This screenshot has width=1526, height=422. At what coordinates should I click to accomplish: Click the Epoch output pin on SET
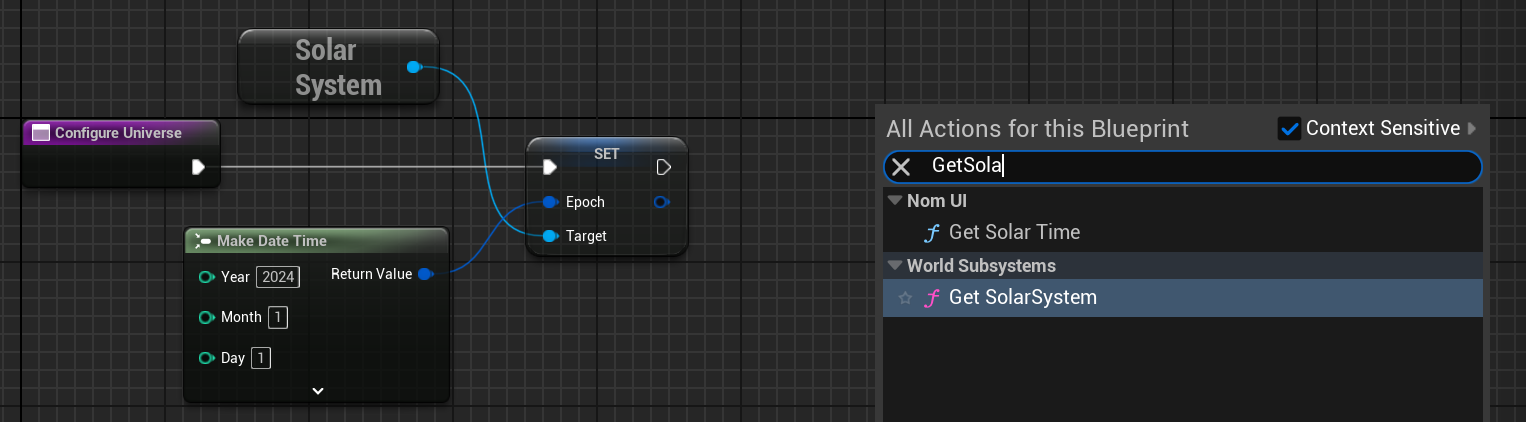[x=661, y=202]
